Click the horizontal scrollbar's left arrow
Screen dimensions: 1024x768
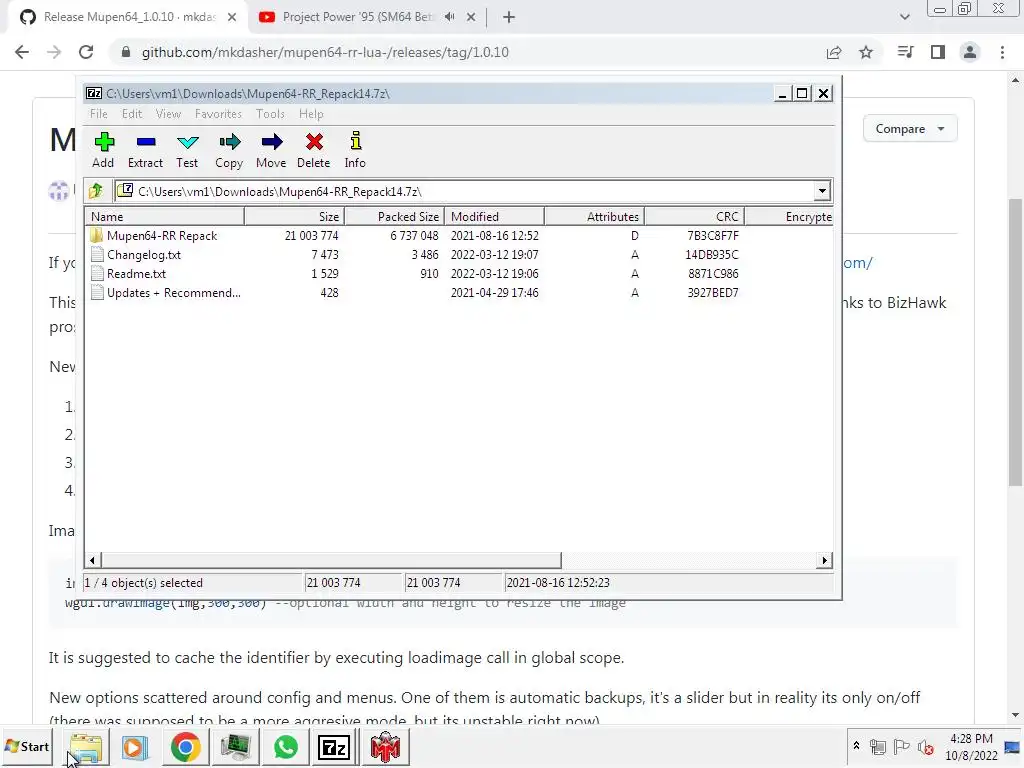click(93, 560)
